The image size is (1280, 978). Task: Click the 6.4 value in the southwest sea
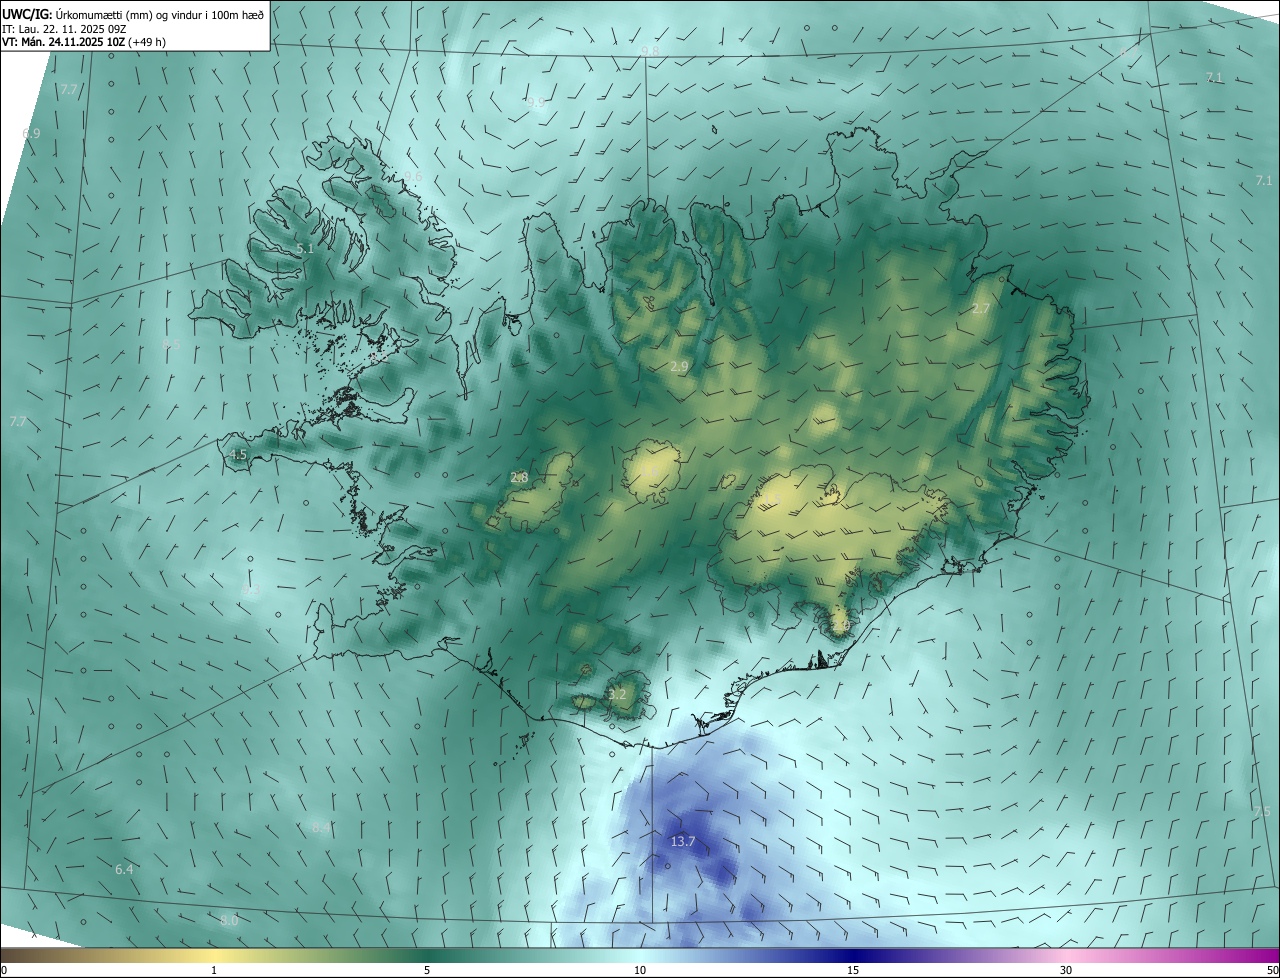tap(124, 870)
